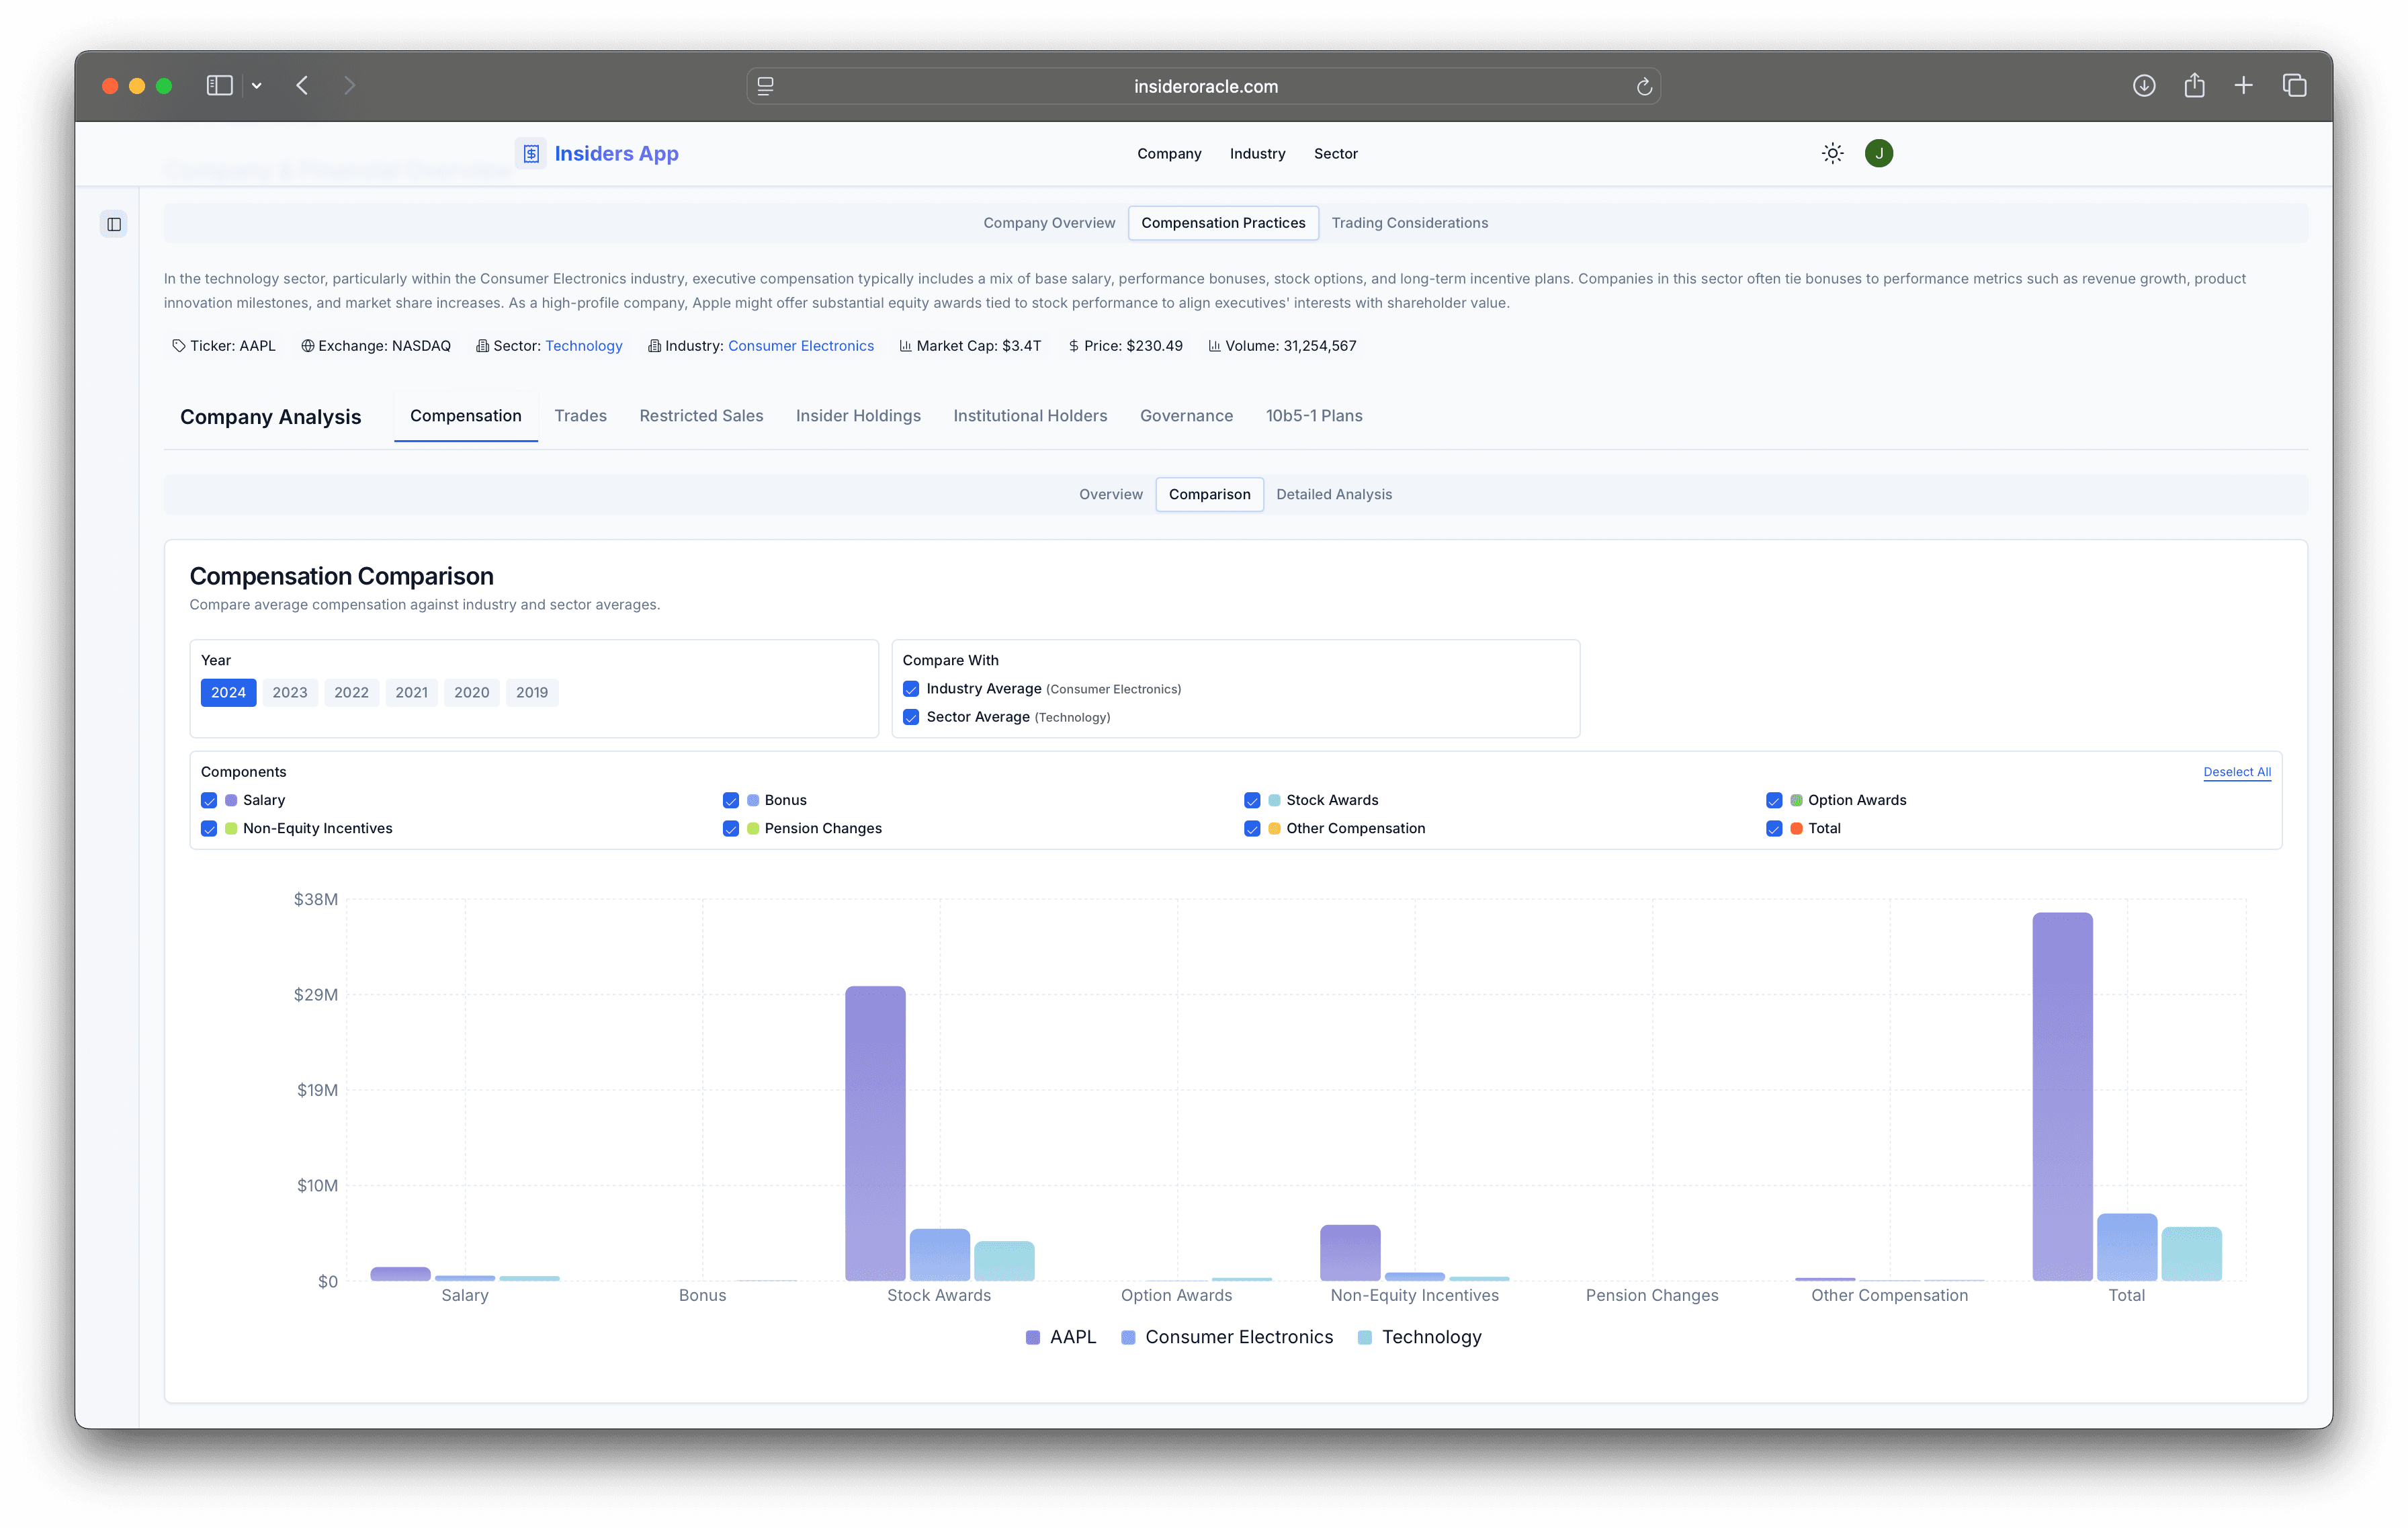2408x1528 pixels.
Task: Select the 2022 year button
Action: (351, 692)
